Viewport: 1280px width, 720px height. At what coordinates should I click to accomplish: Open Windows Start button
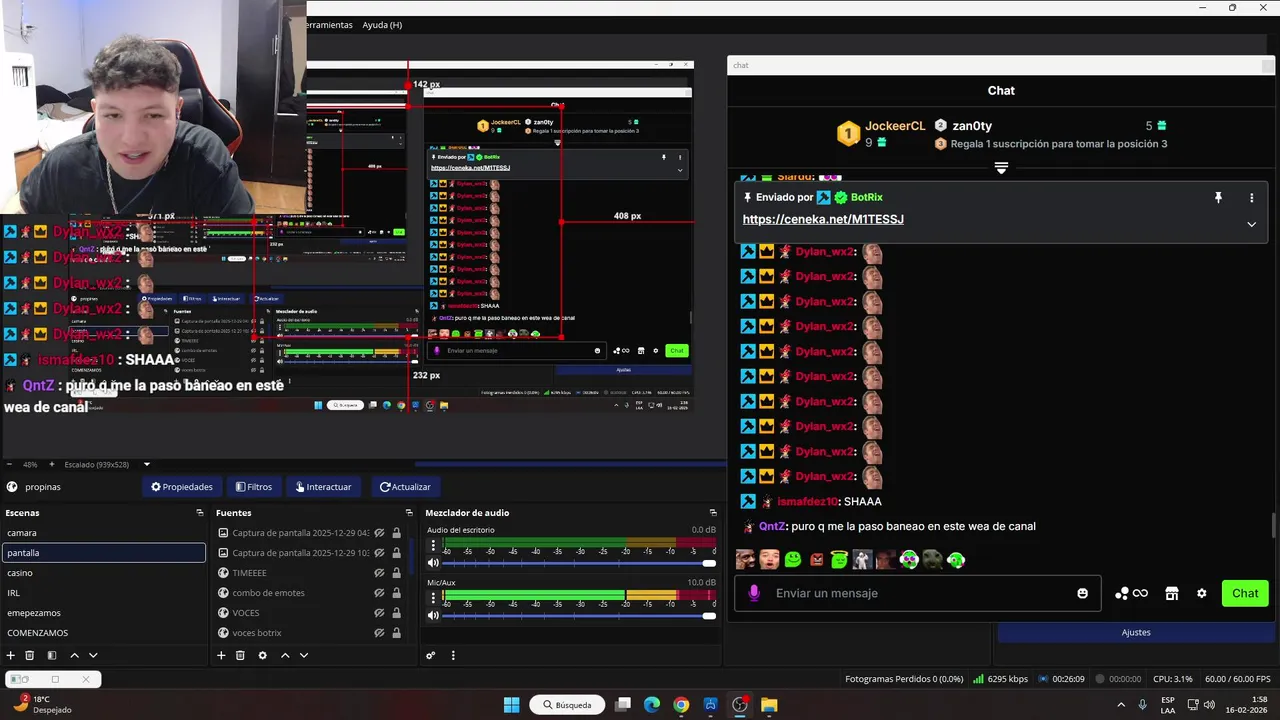(x=512, y=705)
